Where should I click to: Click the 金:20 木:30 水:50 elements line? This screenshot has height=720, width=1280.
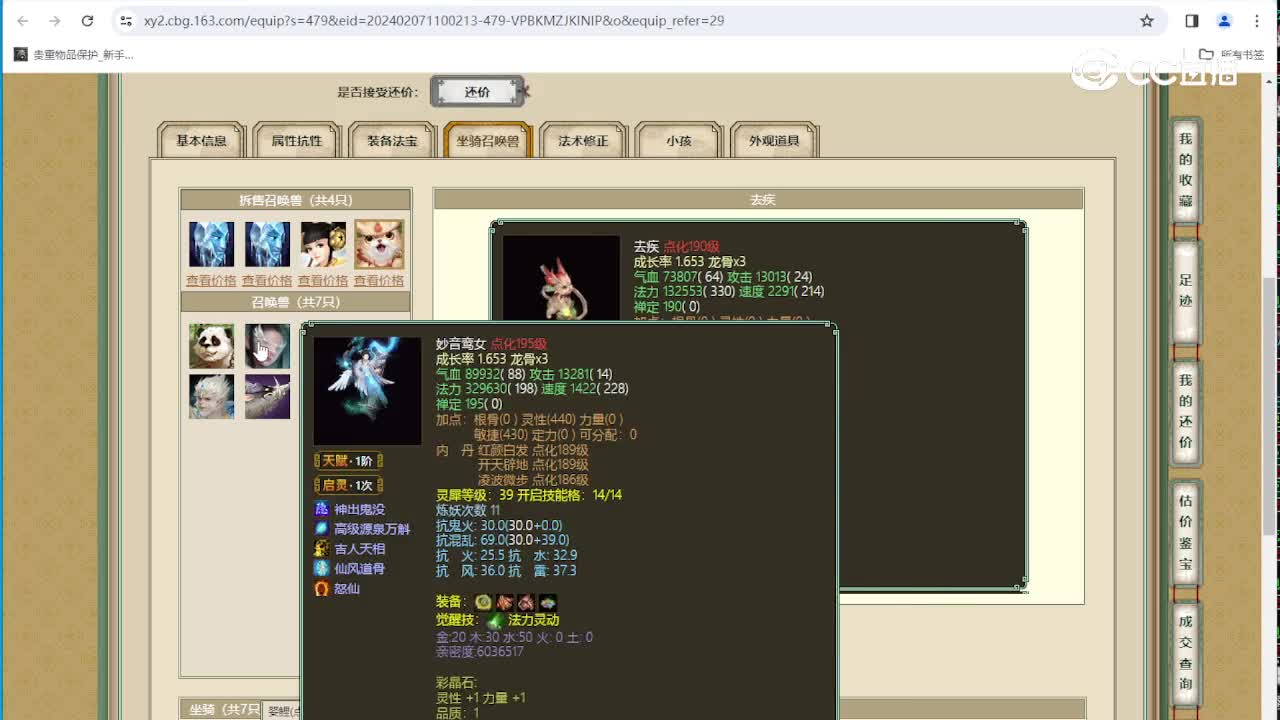pos(514,637)
